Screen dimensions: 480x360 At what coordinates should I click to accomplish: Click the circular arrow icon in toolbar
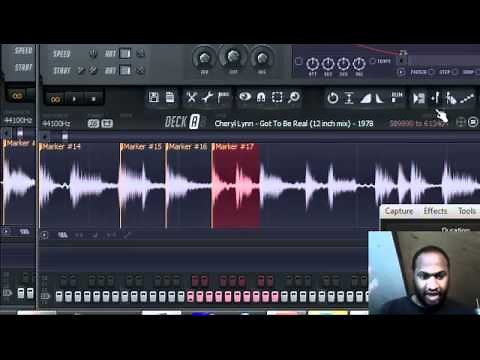(333, 98)
